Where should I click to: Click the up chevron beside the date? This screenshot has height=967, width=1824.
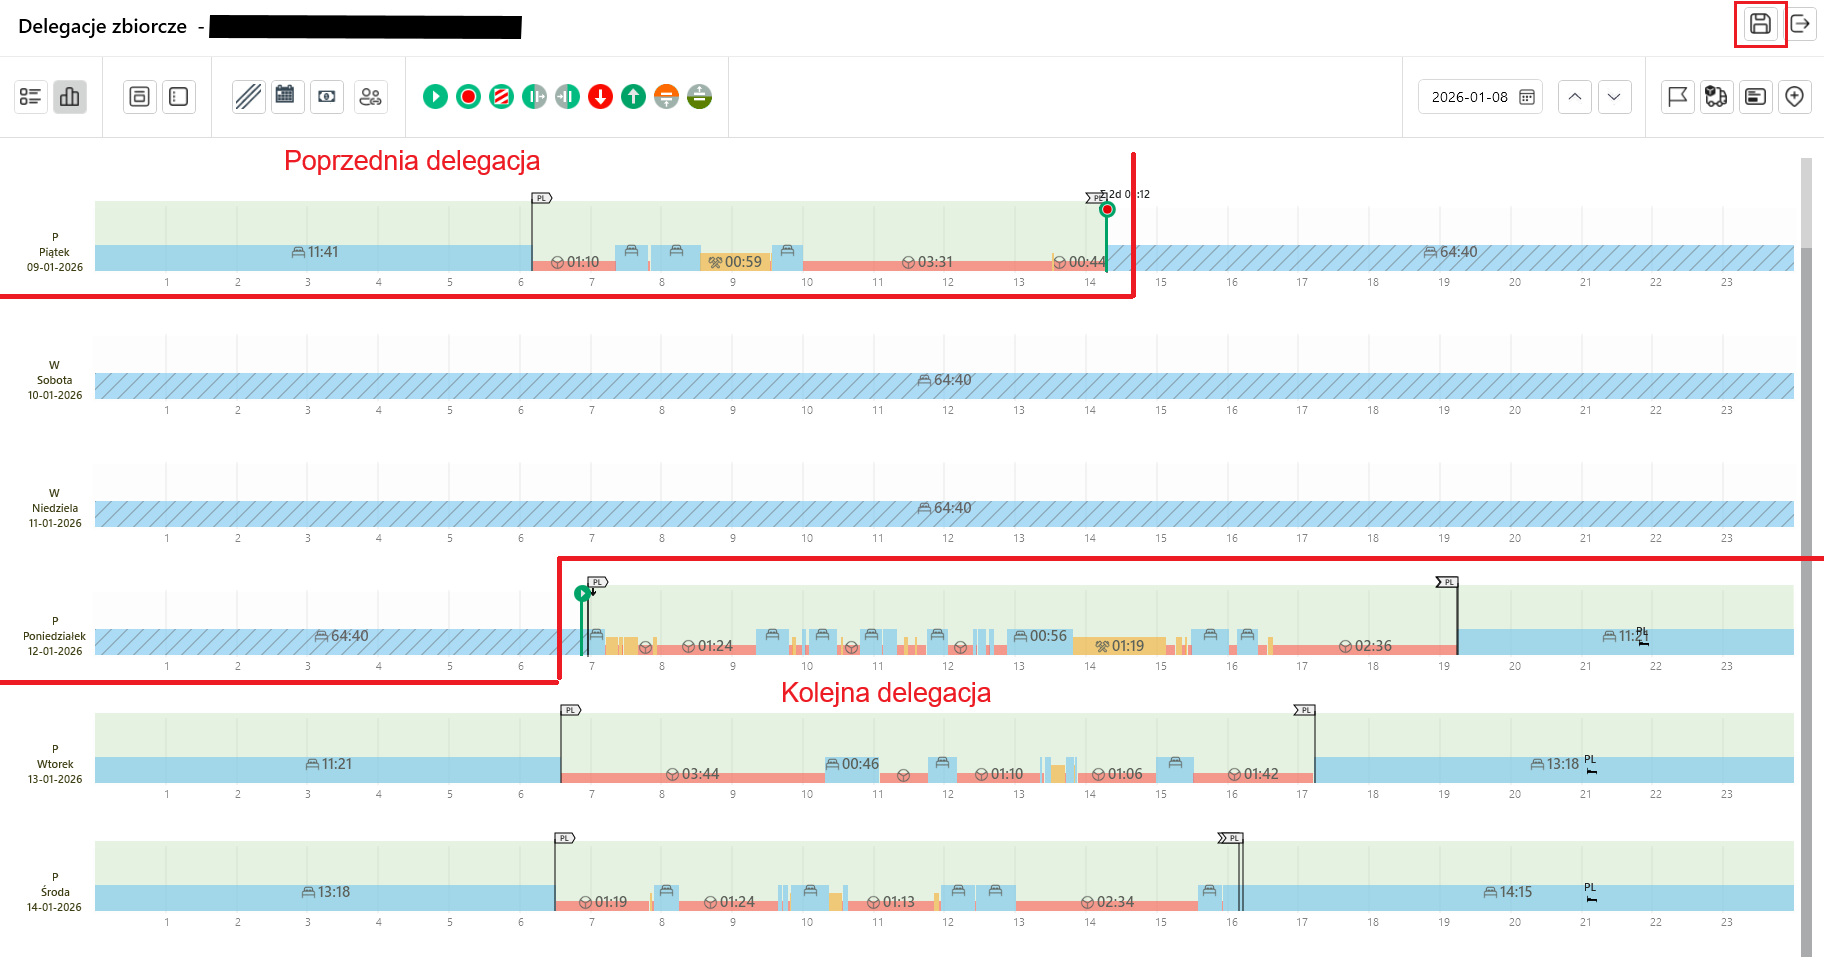[x=1575, y=97]
